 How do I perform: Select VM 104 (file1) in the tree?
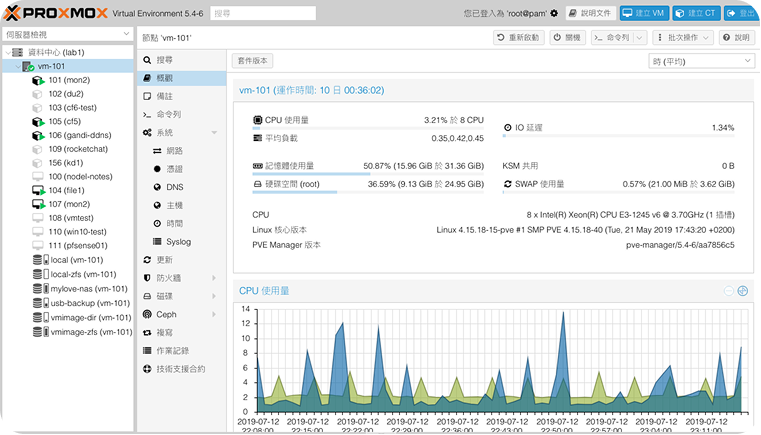pyautogui.click(x=68, y=190)
